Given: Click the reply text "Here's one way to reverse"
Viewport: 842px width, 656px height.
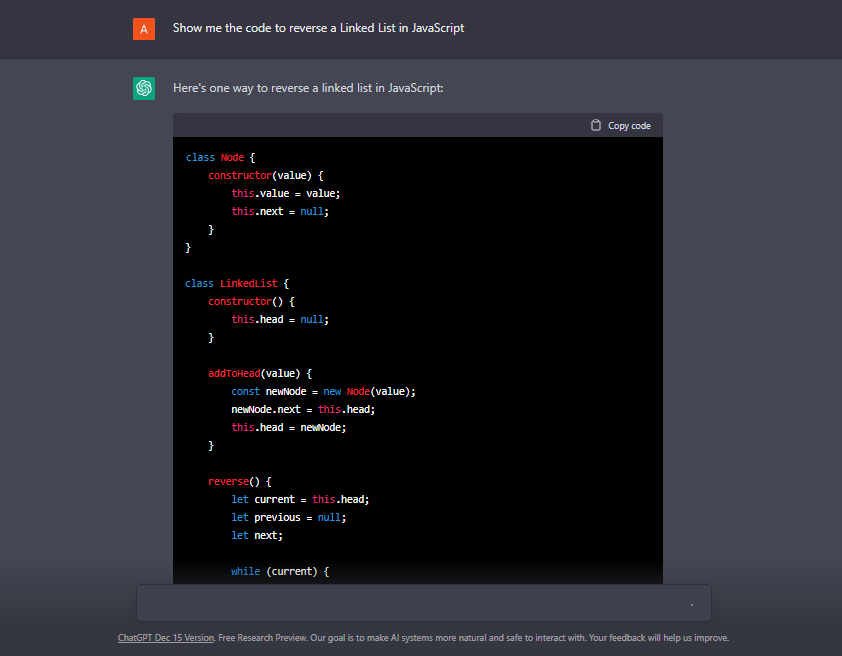Looking at the screenshot, I should click(x=307, y=88).
